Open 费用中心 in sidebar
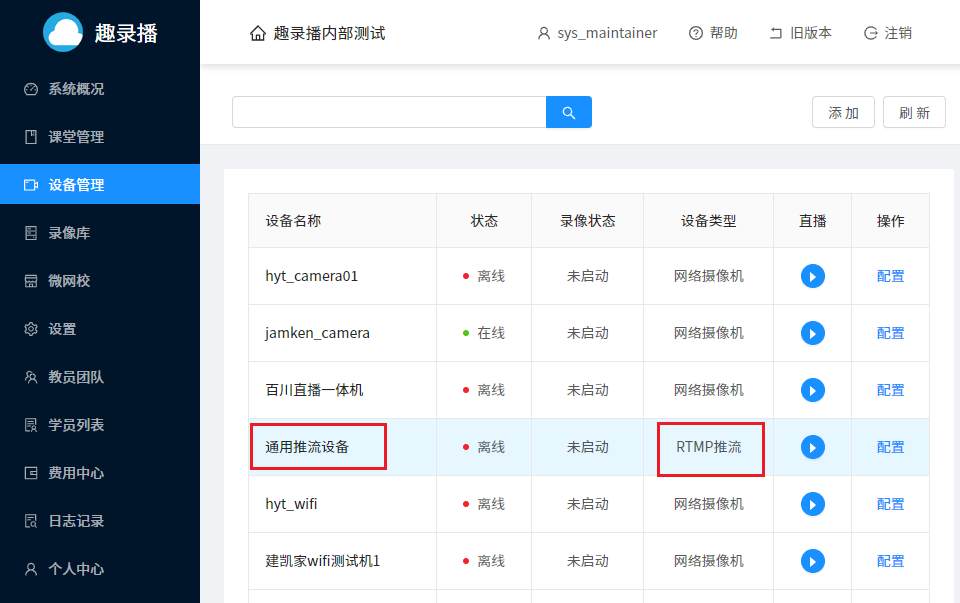This screenshot has width=960, height=603. click(100, 473)
